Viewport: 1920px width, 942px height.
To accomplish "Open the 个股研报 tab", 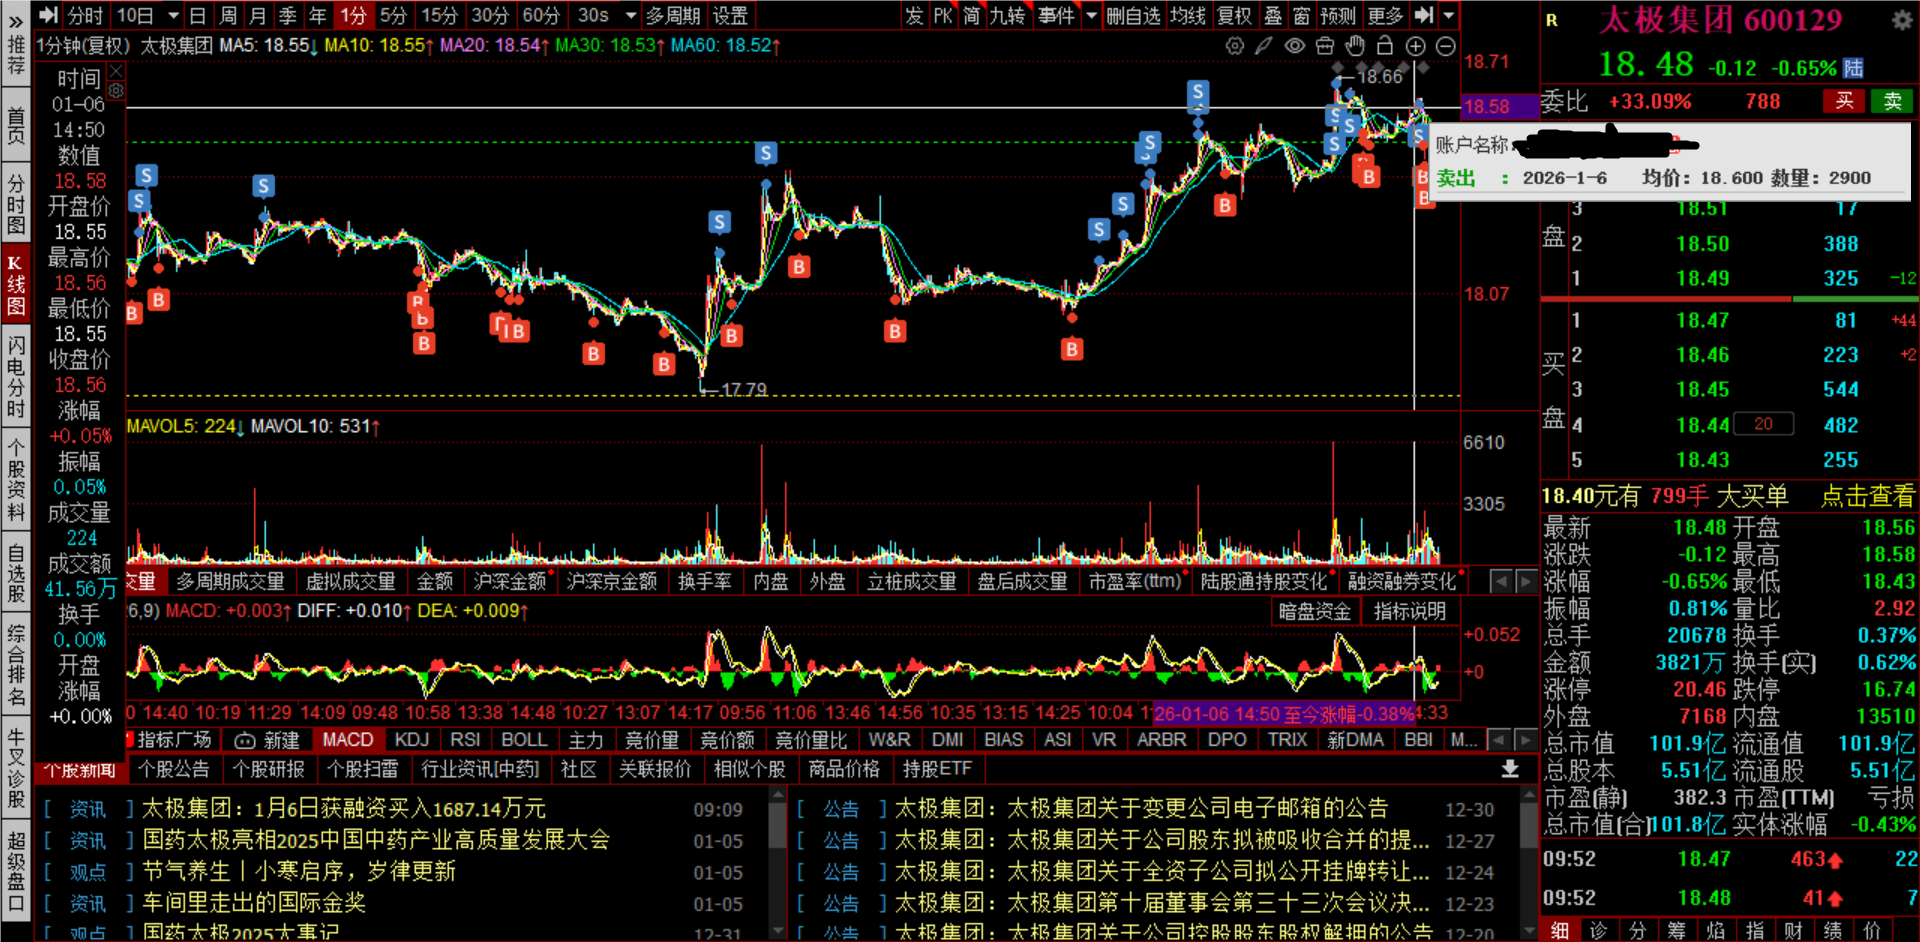I will (269, 769).
